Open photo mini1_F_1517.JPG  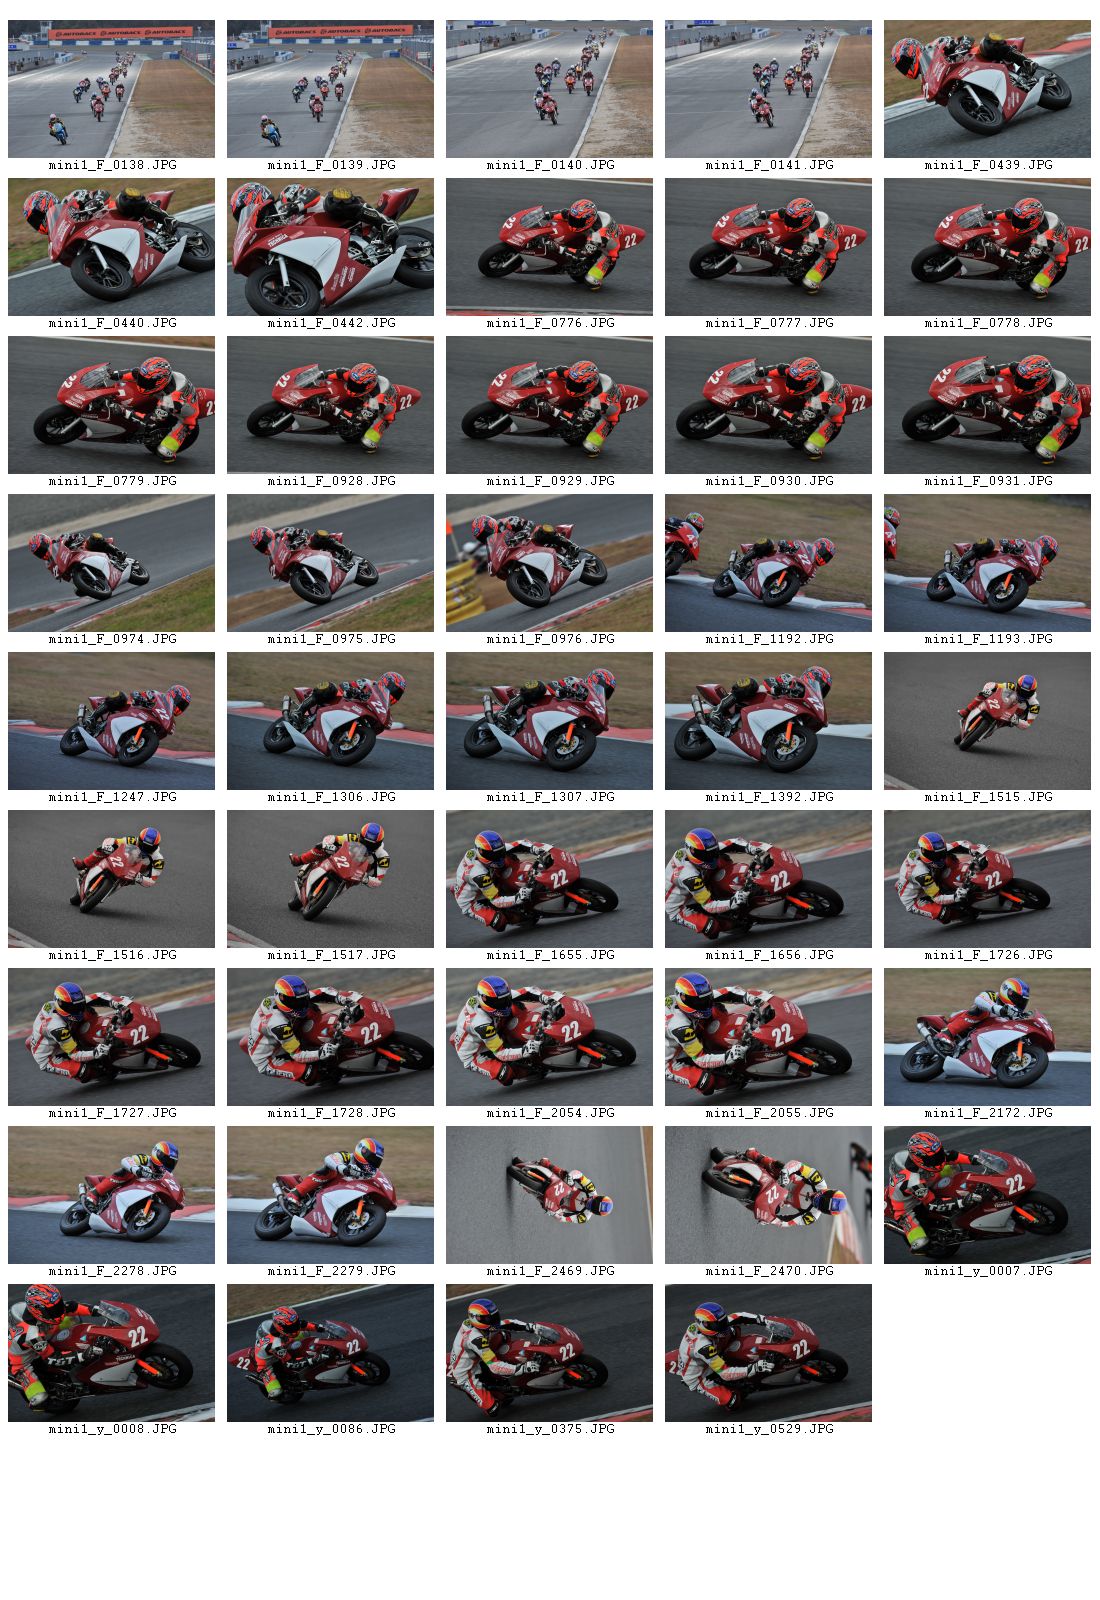330,879
